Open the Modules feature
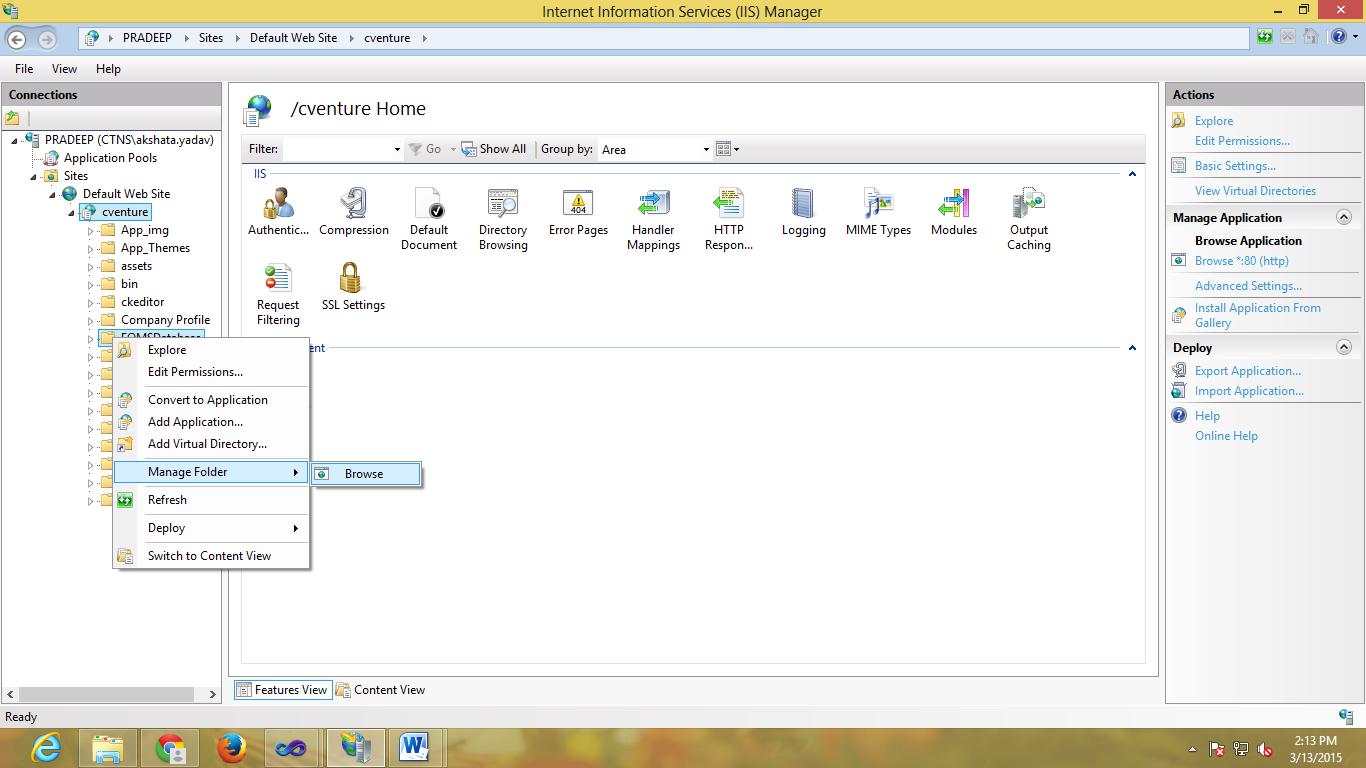 954,213
